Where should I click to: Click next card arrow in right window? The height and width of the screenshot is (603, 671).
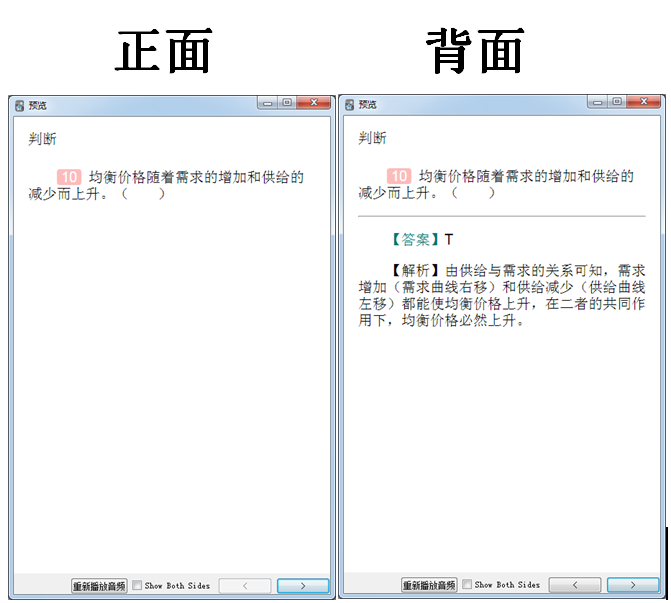point(633,585)
